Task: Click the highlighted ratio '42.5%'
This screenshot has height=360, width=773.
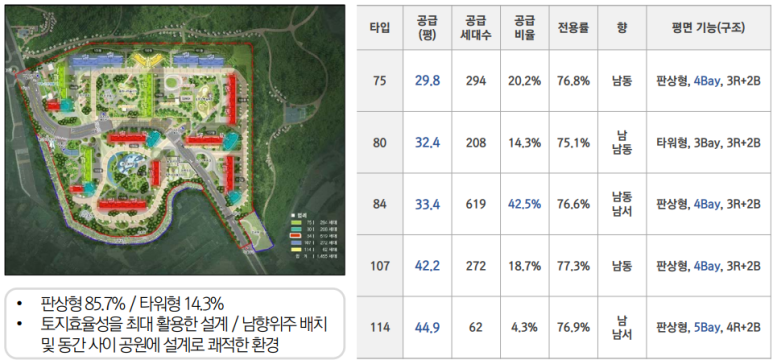Action: point(525,204)
